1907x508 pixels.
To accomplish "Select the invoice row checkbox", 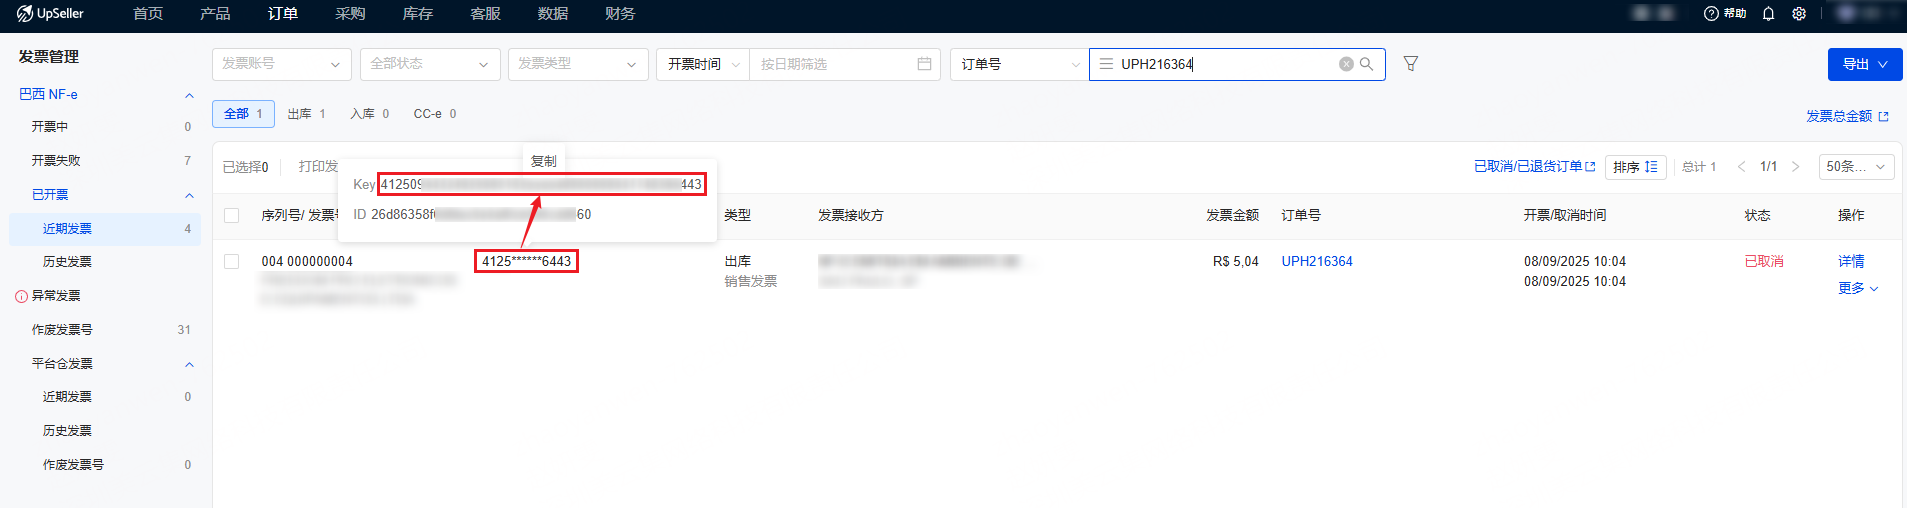I will (232, 262).
